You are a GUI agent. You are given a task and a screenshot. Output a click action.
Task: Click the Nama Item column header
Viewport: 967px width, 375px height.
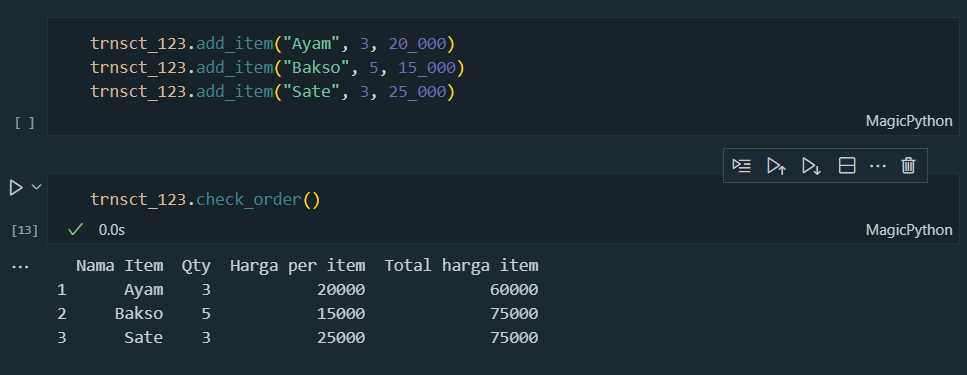coord(120,266)
